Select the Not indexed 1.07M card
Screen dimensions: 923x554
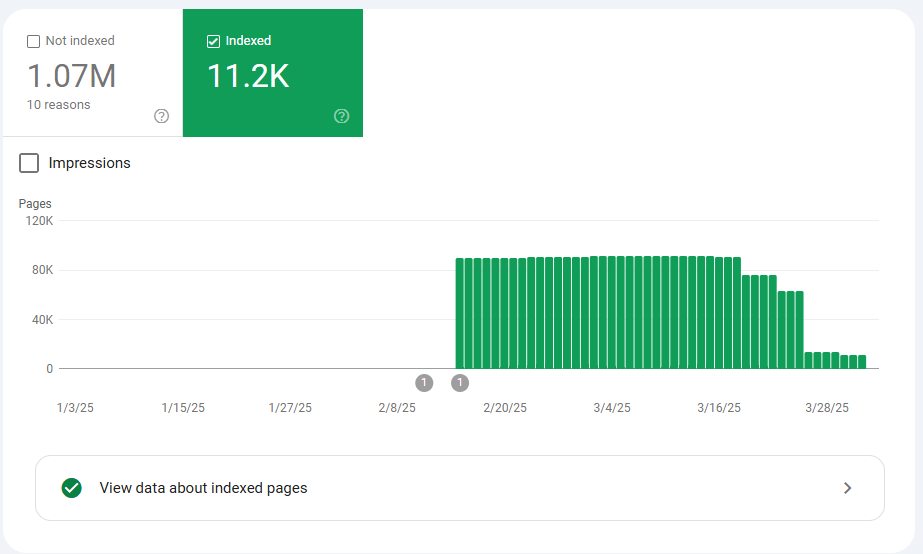[x=93, y=73]
